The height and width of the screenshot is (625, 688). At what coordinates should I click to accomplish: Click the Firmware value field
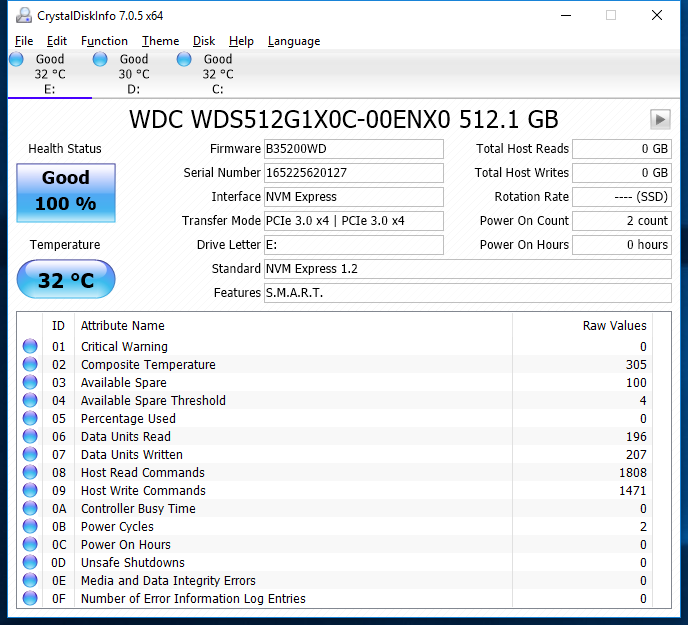353,149
